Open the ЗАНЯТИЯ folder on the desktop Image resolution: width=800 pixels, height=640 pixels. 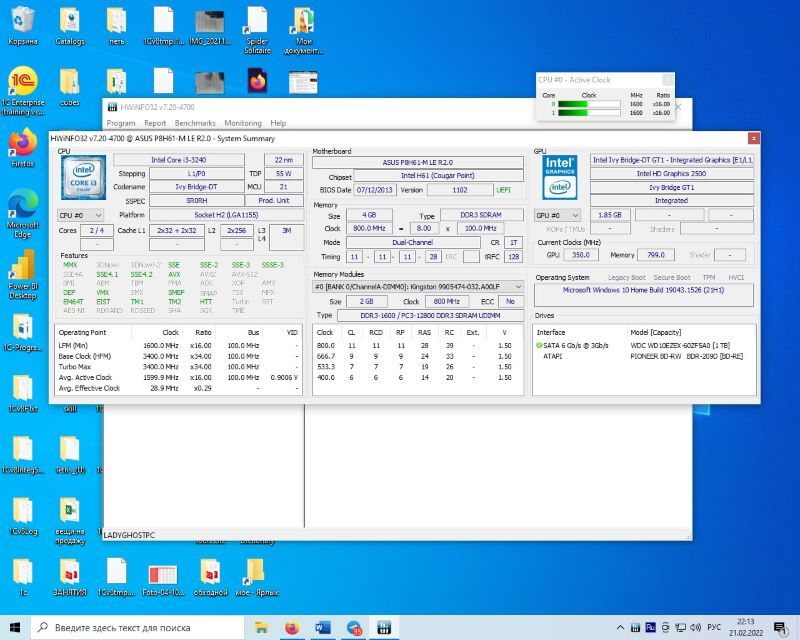(x=69, y=577)
